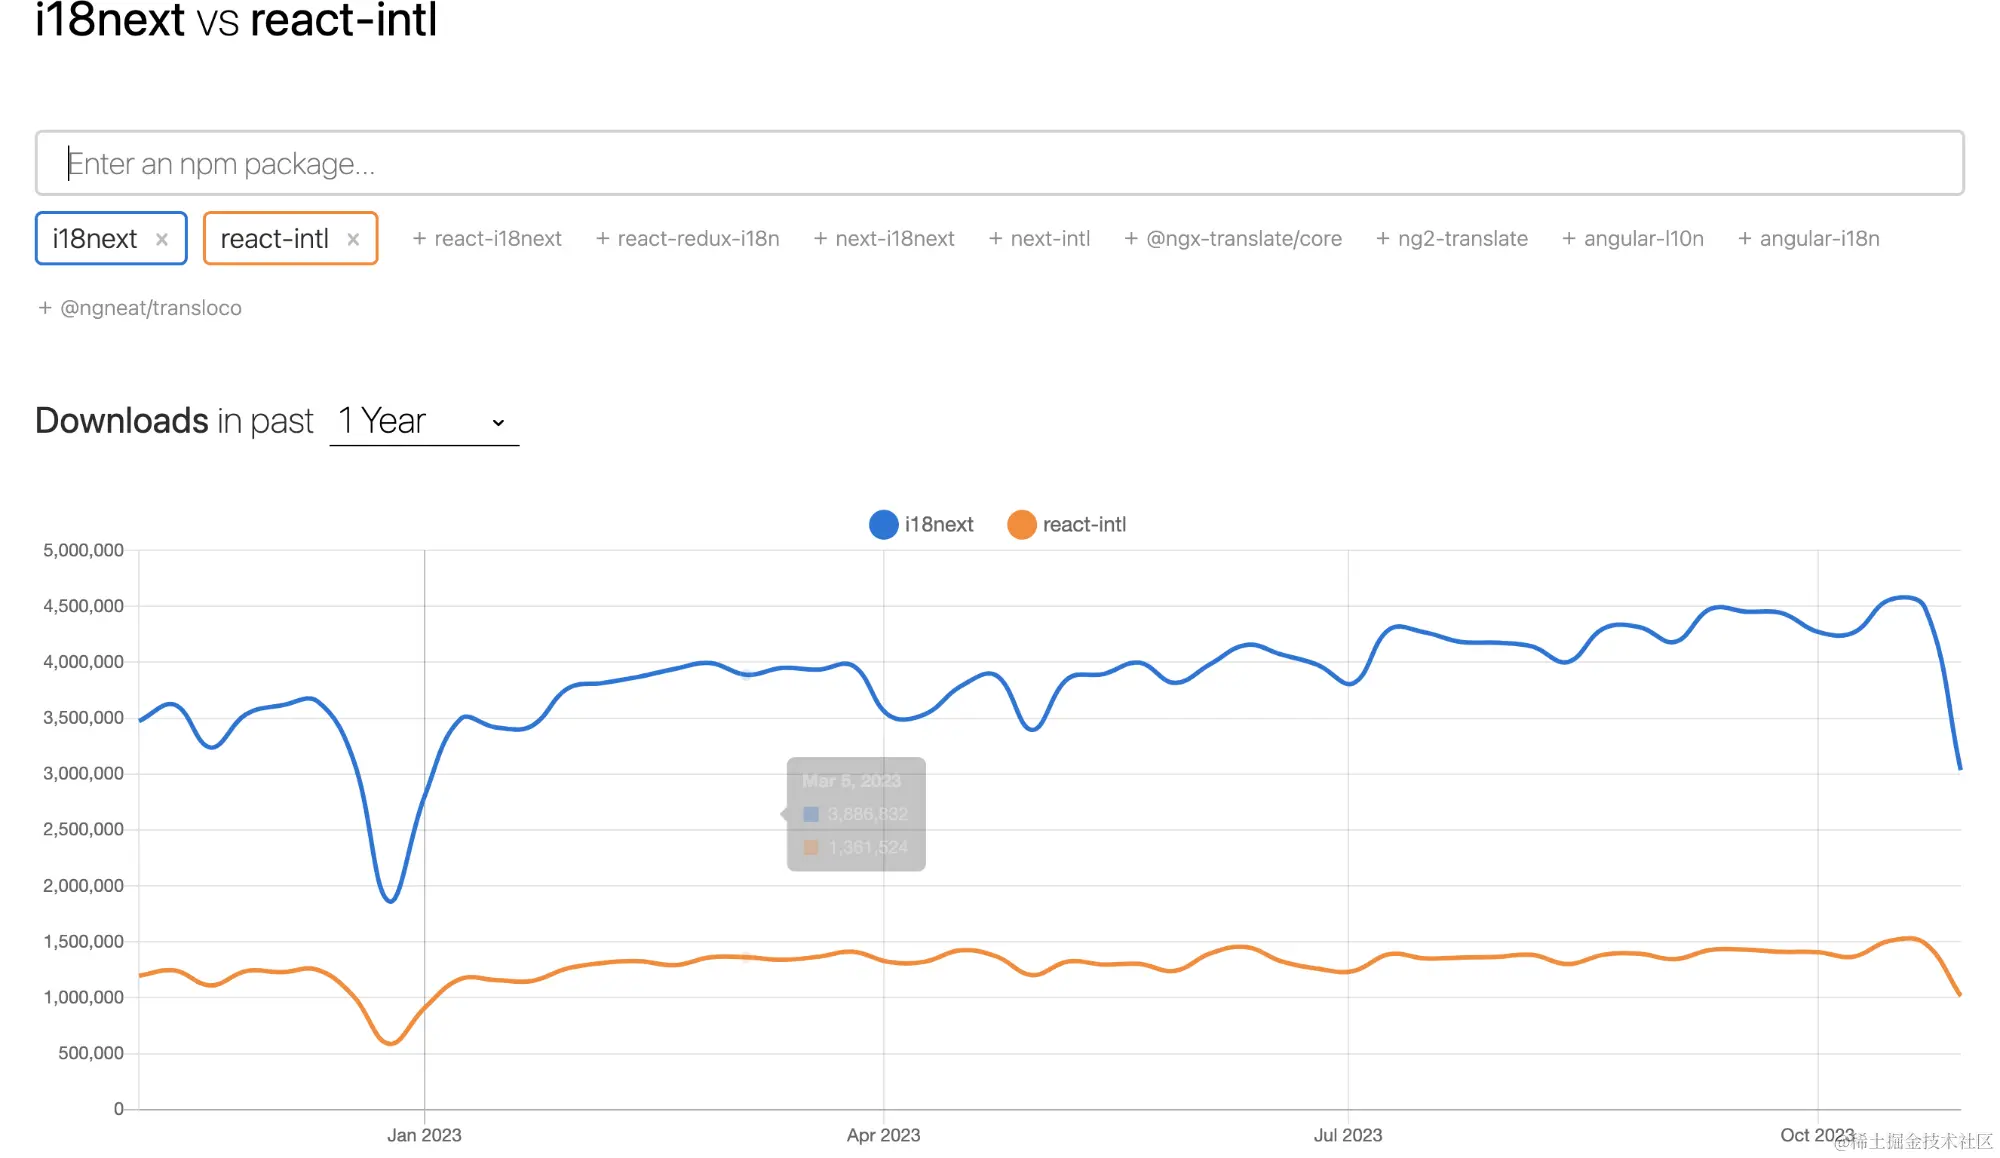Click the i18next legend label
The height and width of the screenshot is (1158, 2000).
tap(939, 525)
